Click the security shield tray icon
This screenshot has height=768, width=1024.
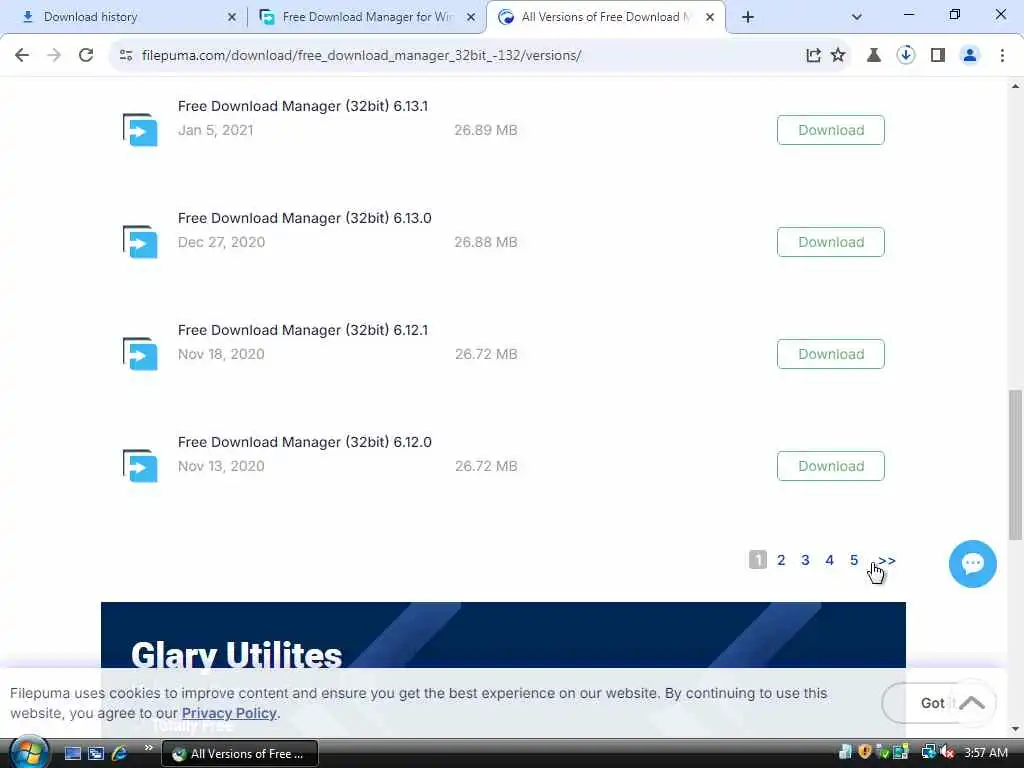coord(865,752)
